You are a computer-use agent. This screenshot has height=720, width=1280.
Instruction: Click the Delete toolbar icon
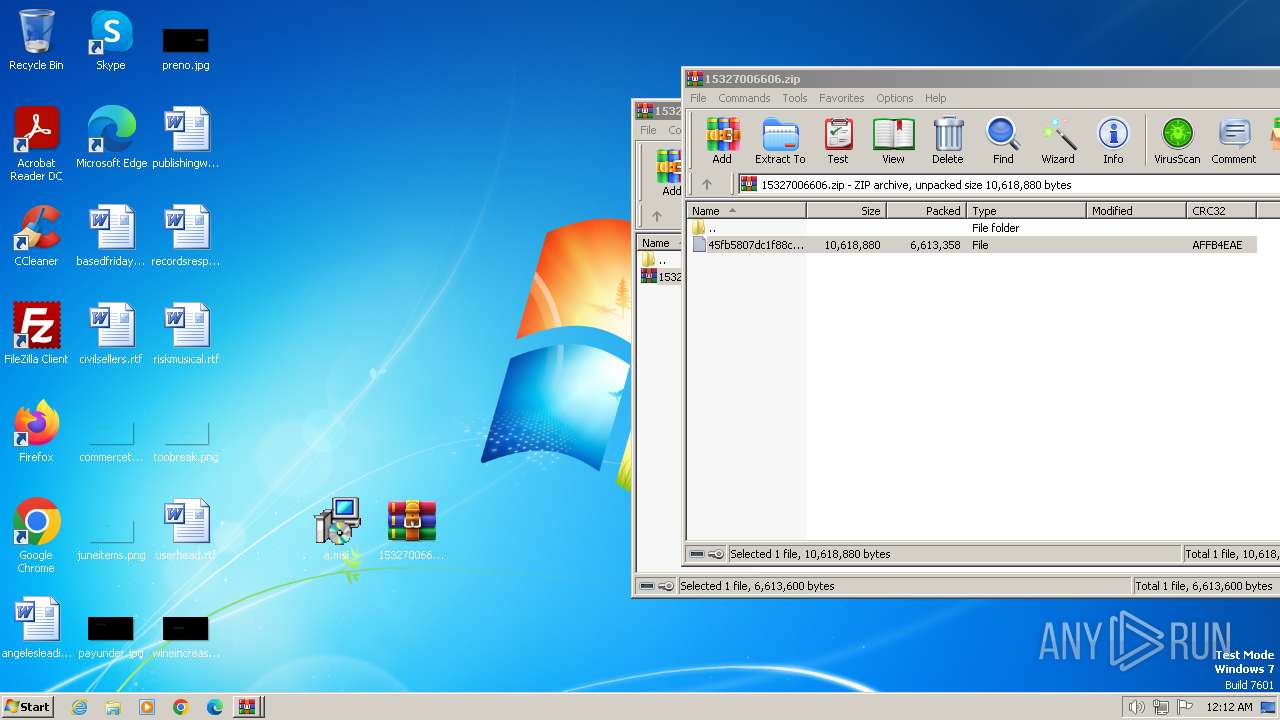(948, 140)
